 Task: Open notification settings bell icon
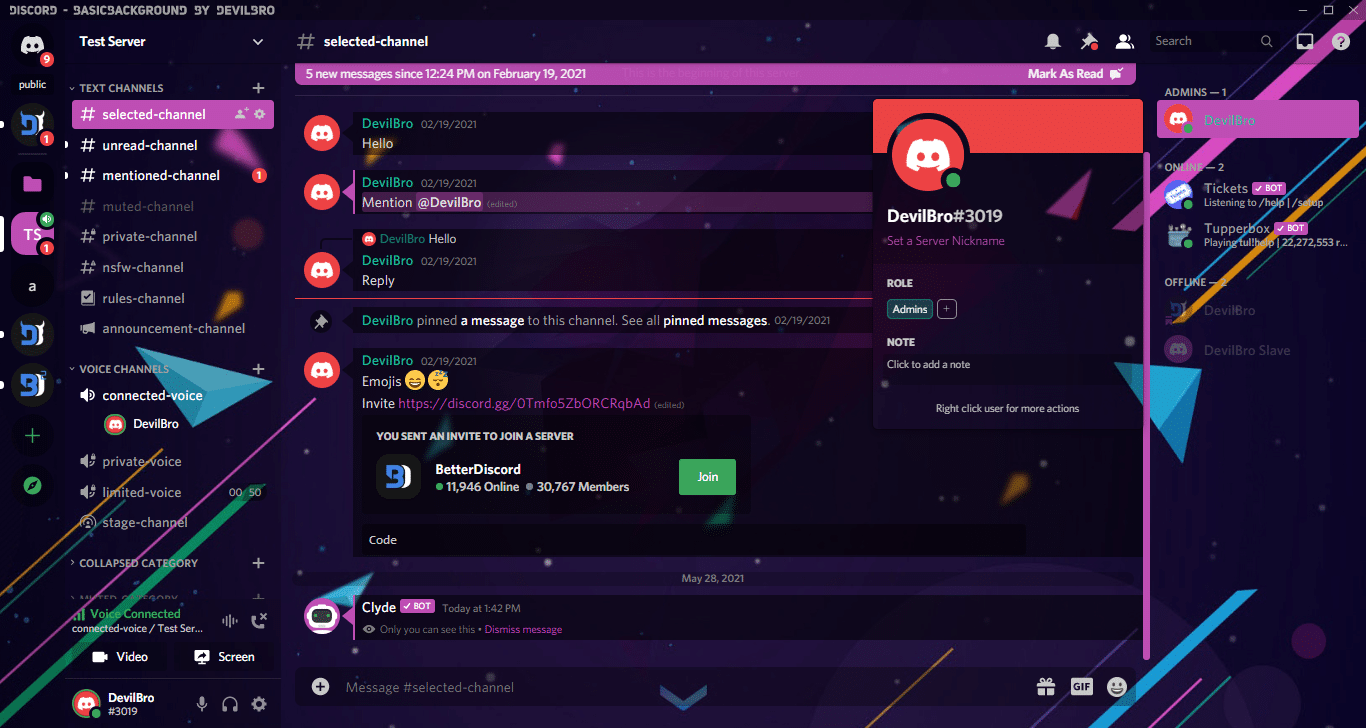[x=1052, y=41]
